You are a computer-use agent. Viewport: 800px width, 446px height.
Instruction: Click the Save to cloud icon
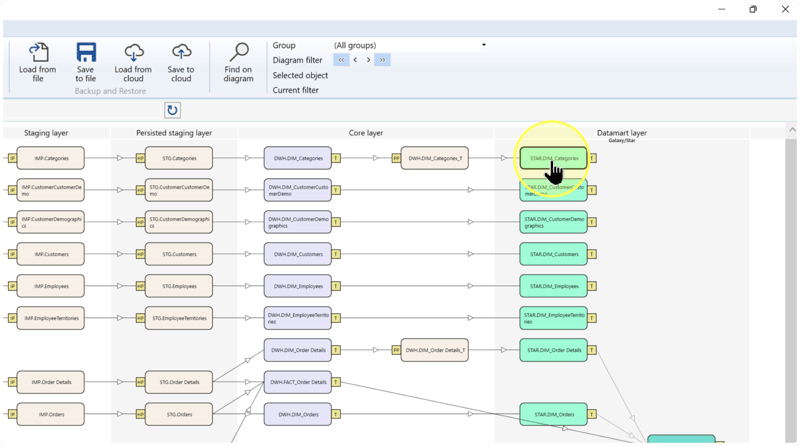pos(181,52)
